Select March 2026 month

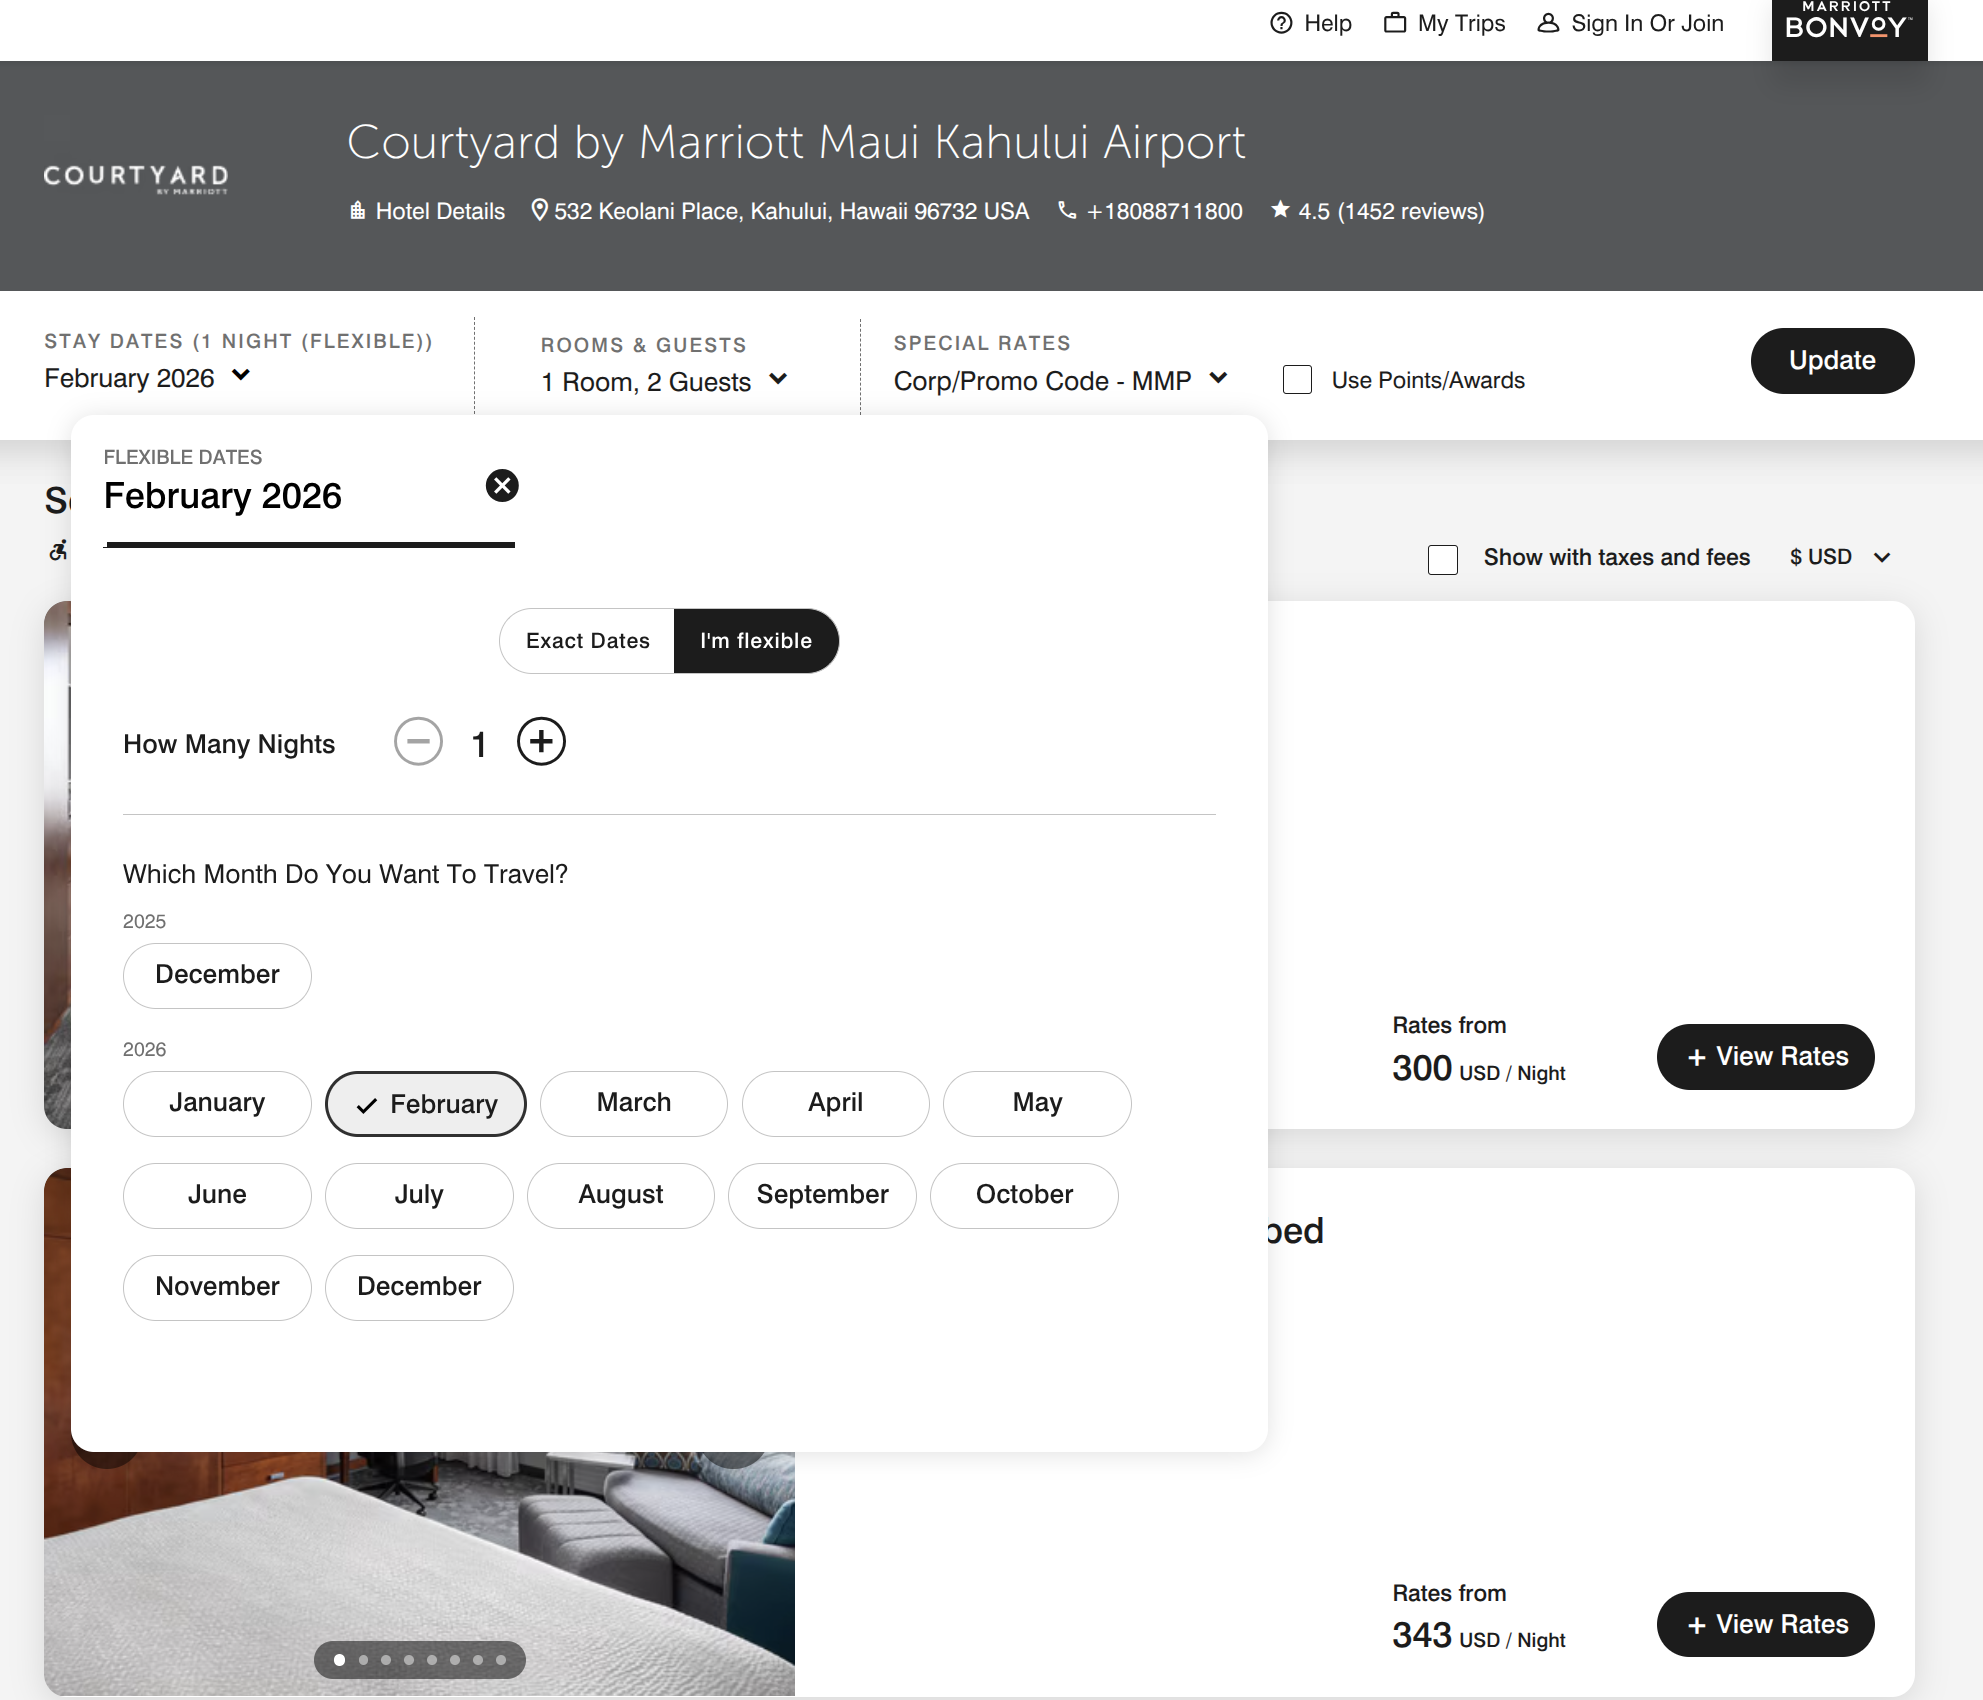[x=633, y=1103]
